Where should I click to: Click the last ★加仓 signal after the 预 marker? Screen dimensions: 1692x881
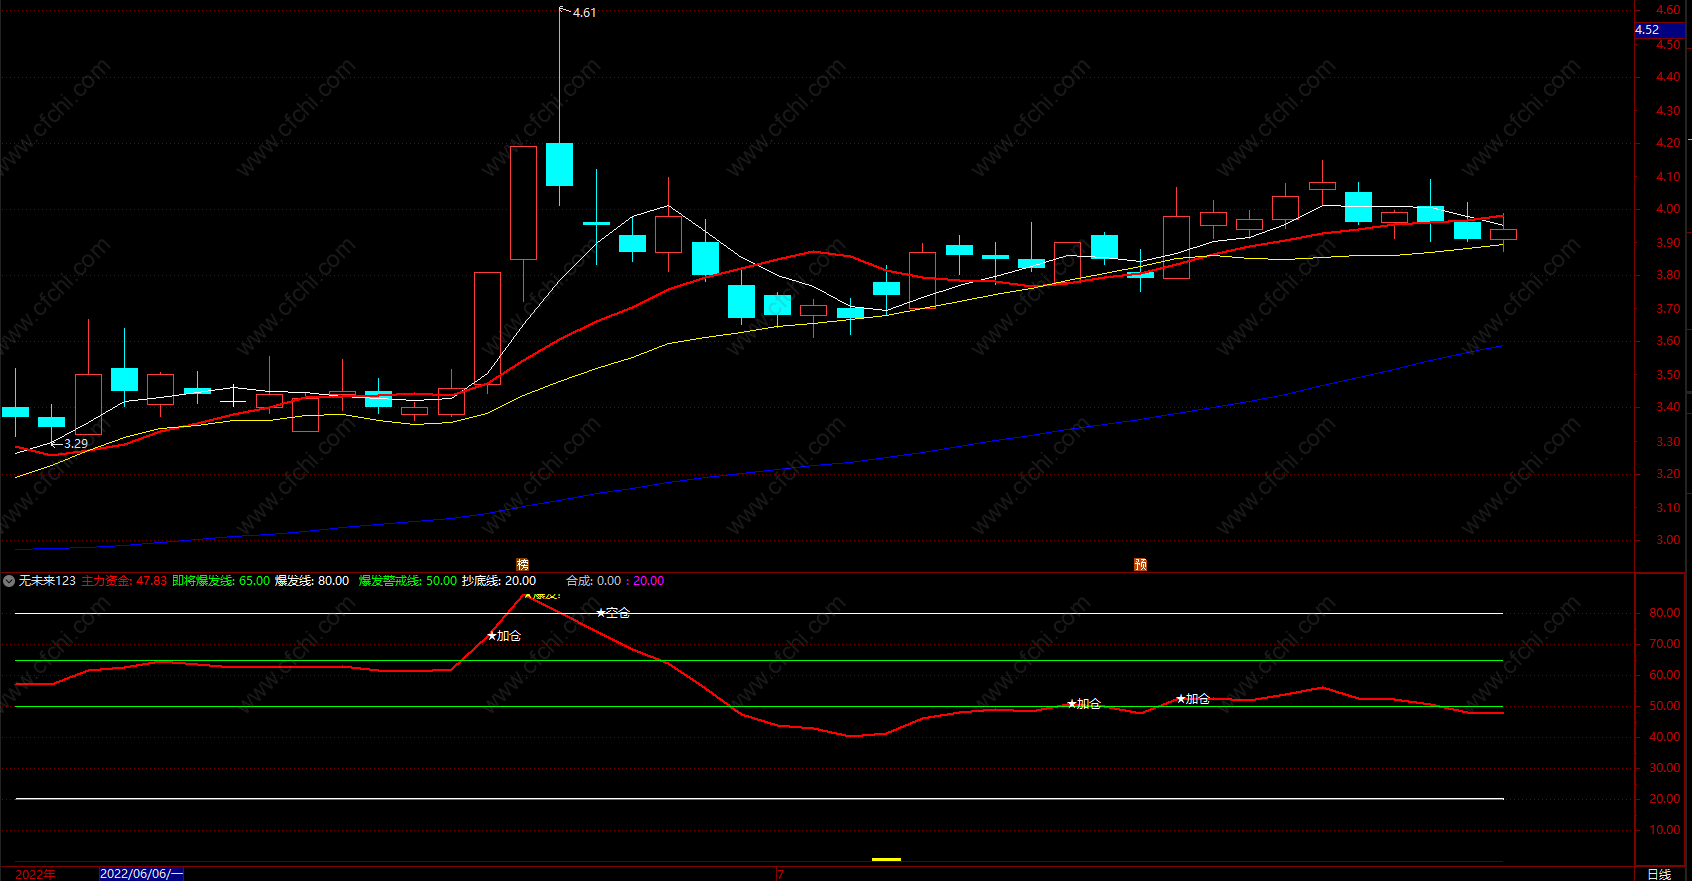1193,699
